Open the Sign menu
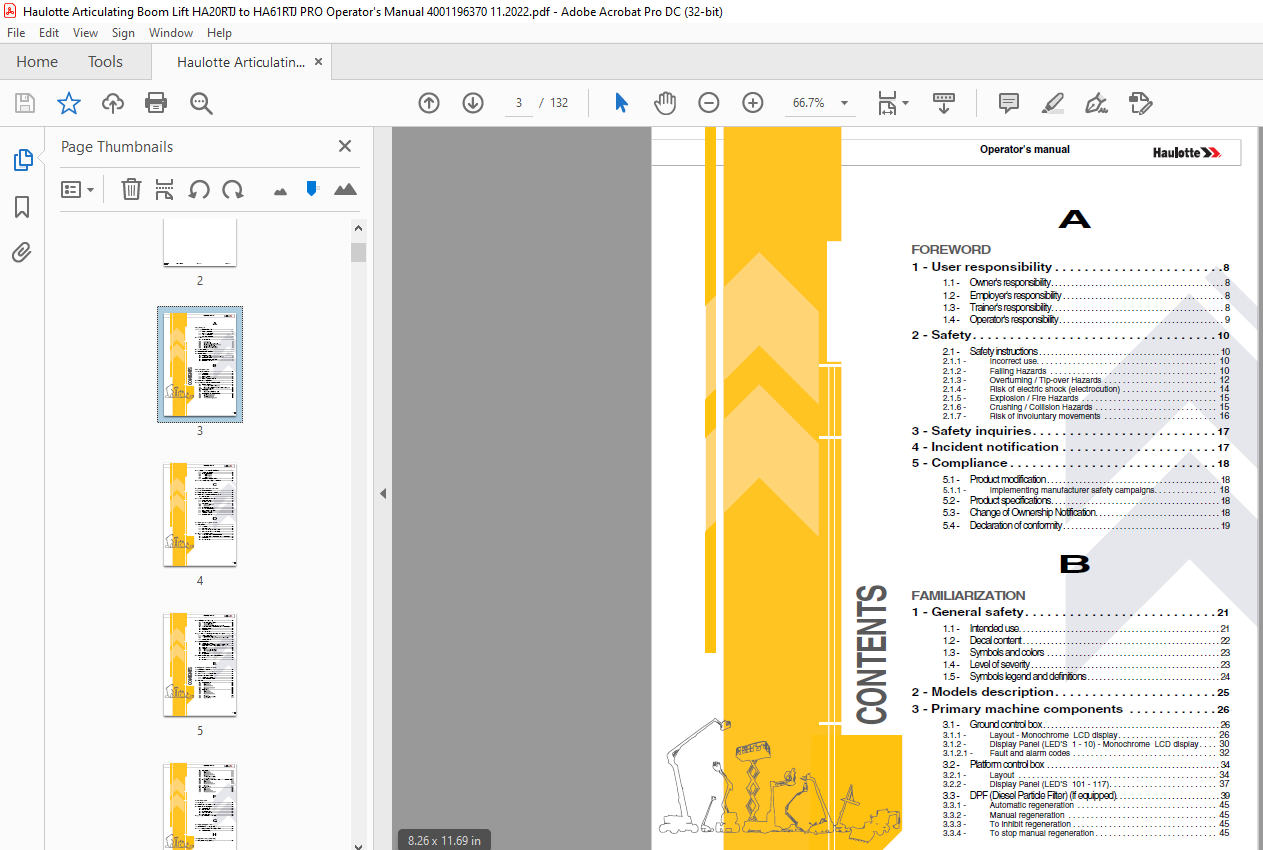This screenshot has height=850, width=1263. (123, 33)
